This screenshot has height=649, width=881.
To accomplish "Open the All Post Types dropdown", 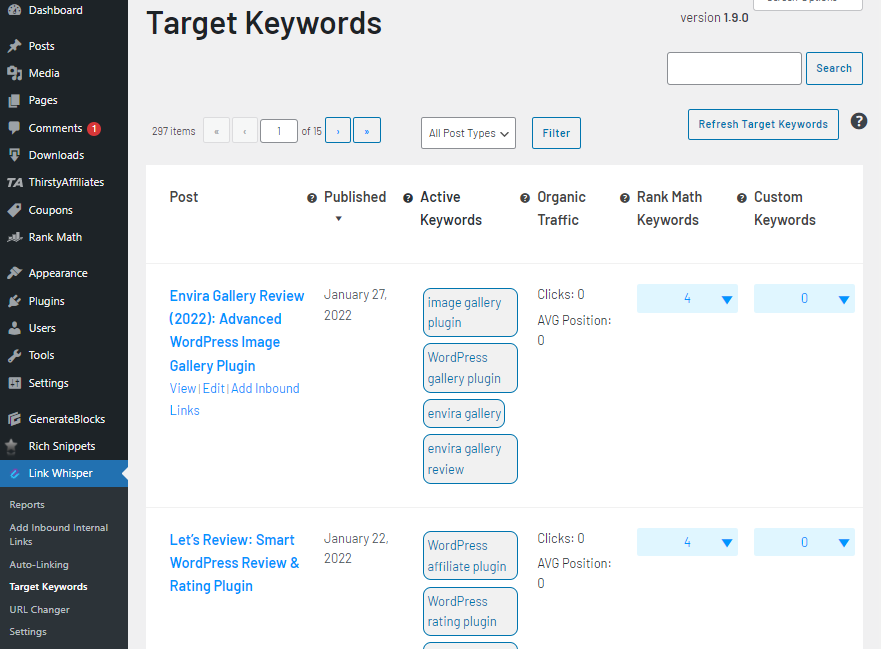I will pos(468,132).
